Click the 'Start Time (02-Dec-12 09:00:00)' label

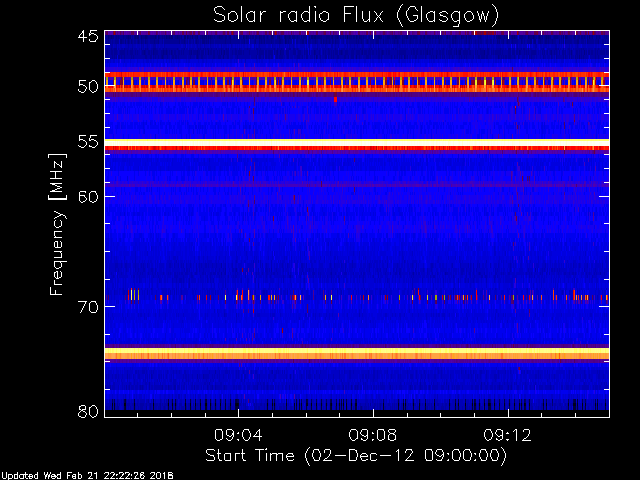(x=356, y=456)
